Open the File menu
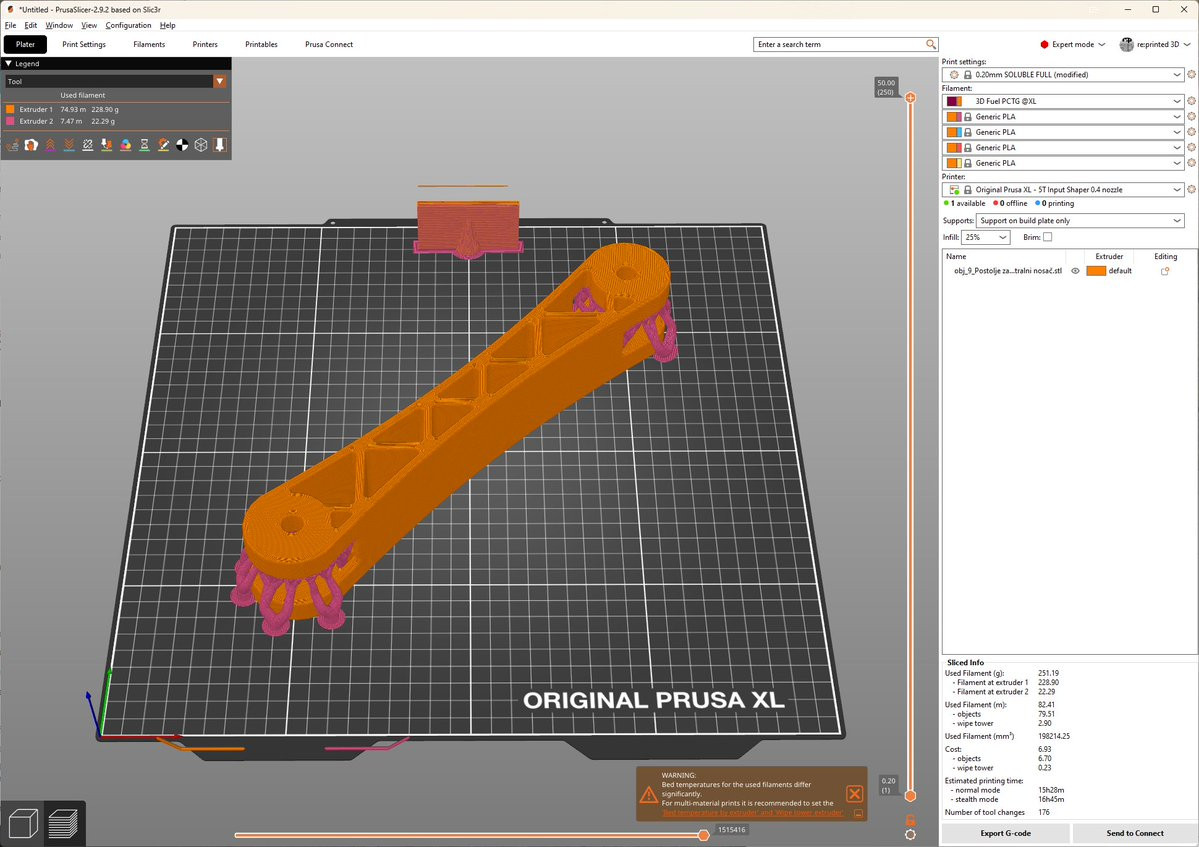 11,25
